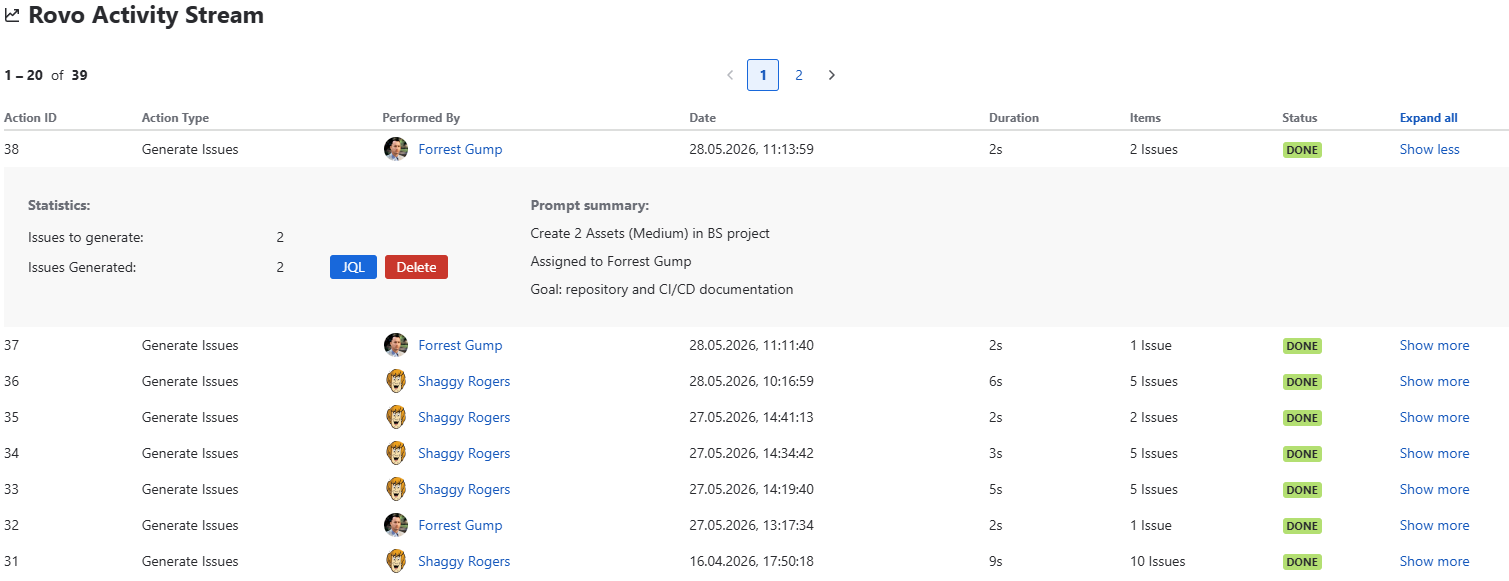Screen dimensions: 1509x581
Task: Click 'Assigned to Forrest Gump' prompt line
Action: [x=611, y=261]
